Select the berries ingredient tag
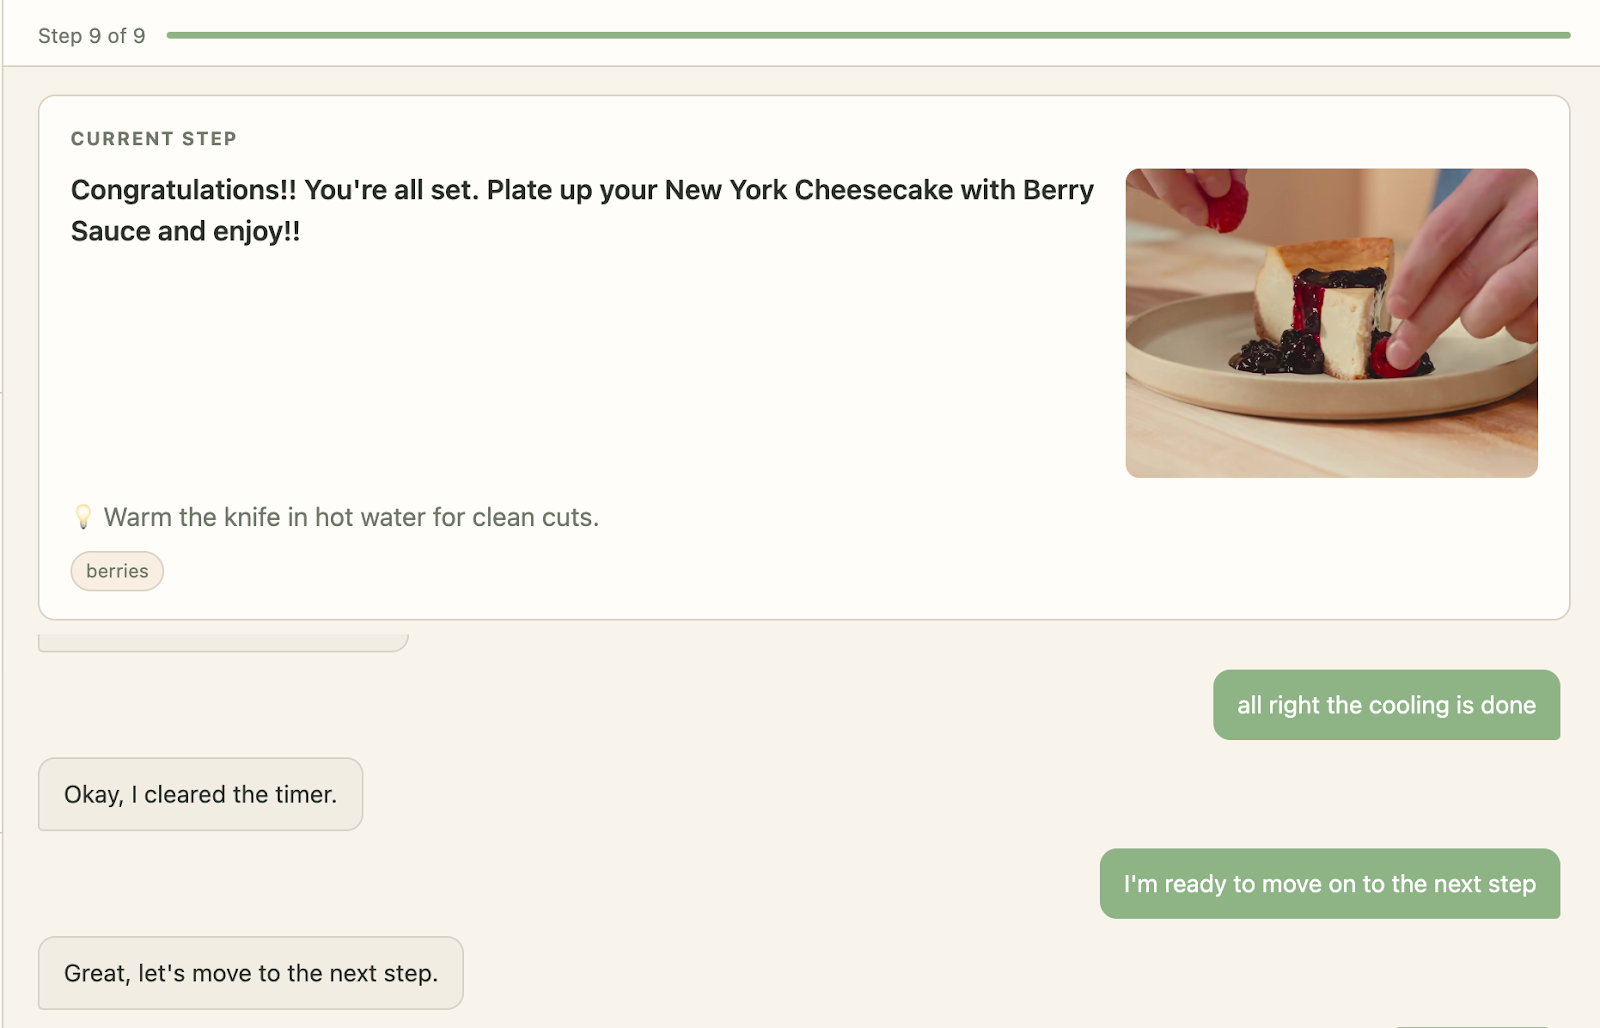This screenshot has height=1028, width=1600. [117, 571]
